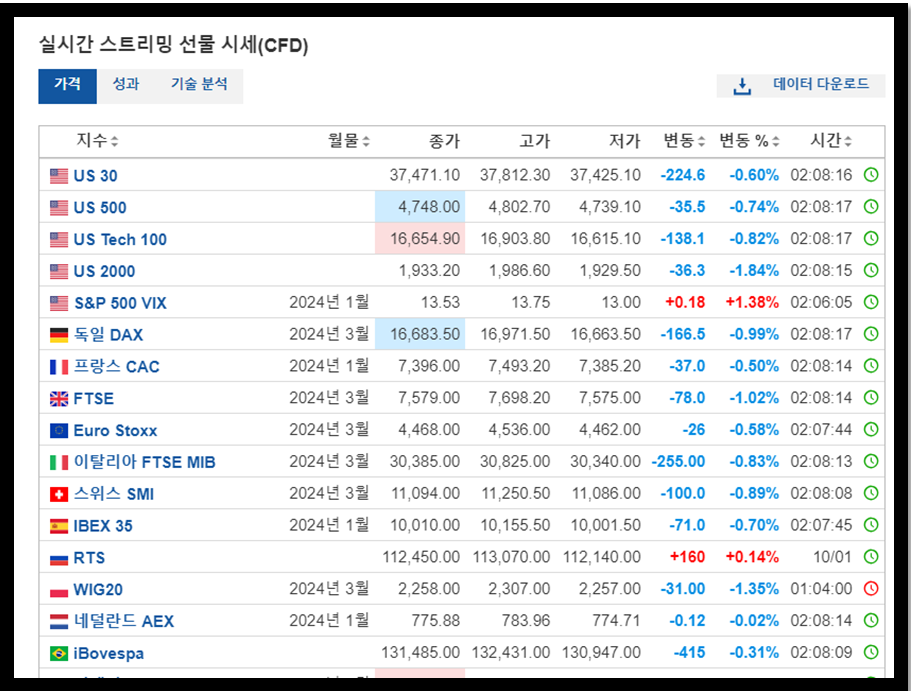This screenshot has width=911, height=691.
Task: Open the US Tech 100 link
Action: point(120,239)
